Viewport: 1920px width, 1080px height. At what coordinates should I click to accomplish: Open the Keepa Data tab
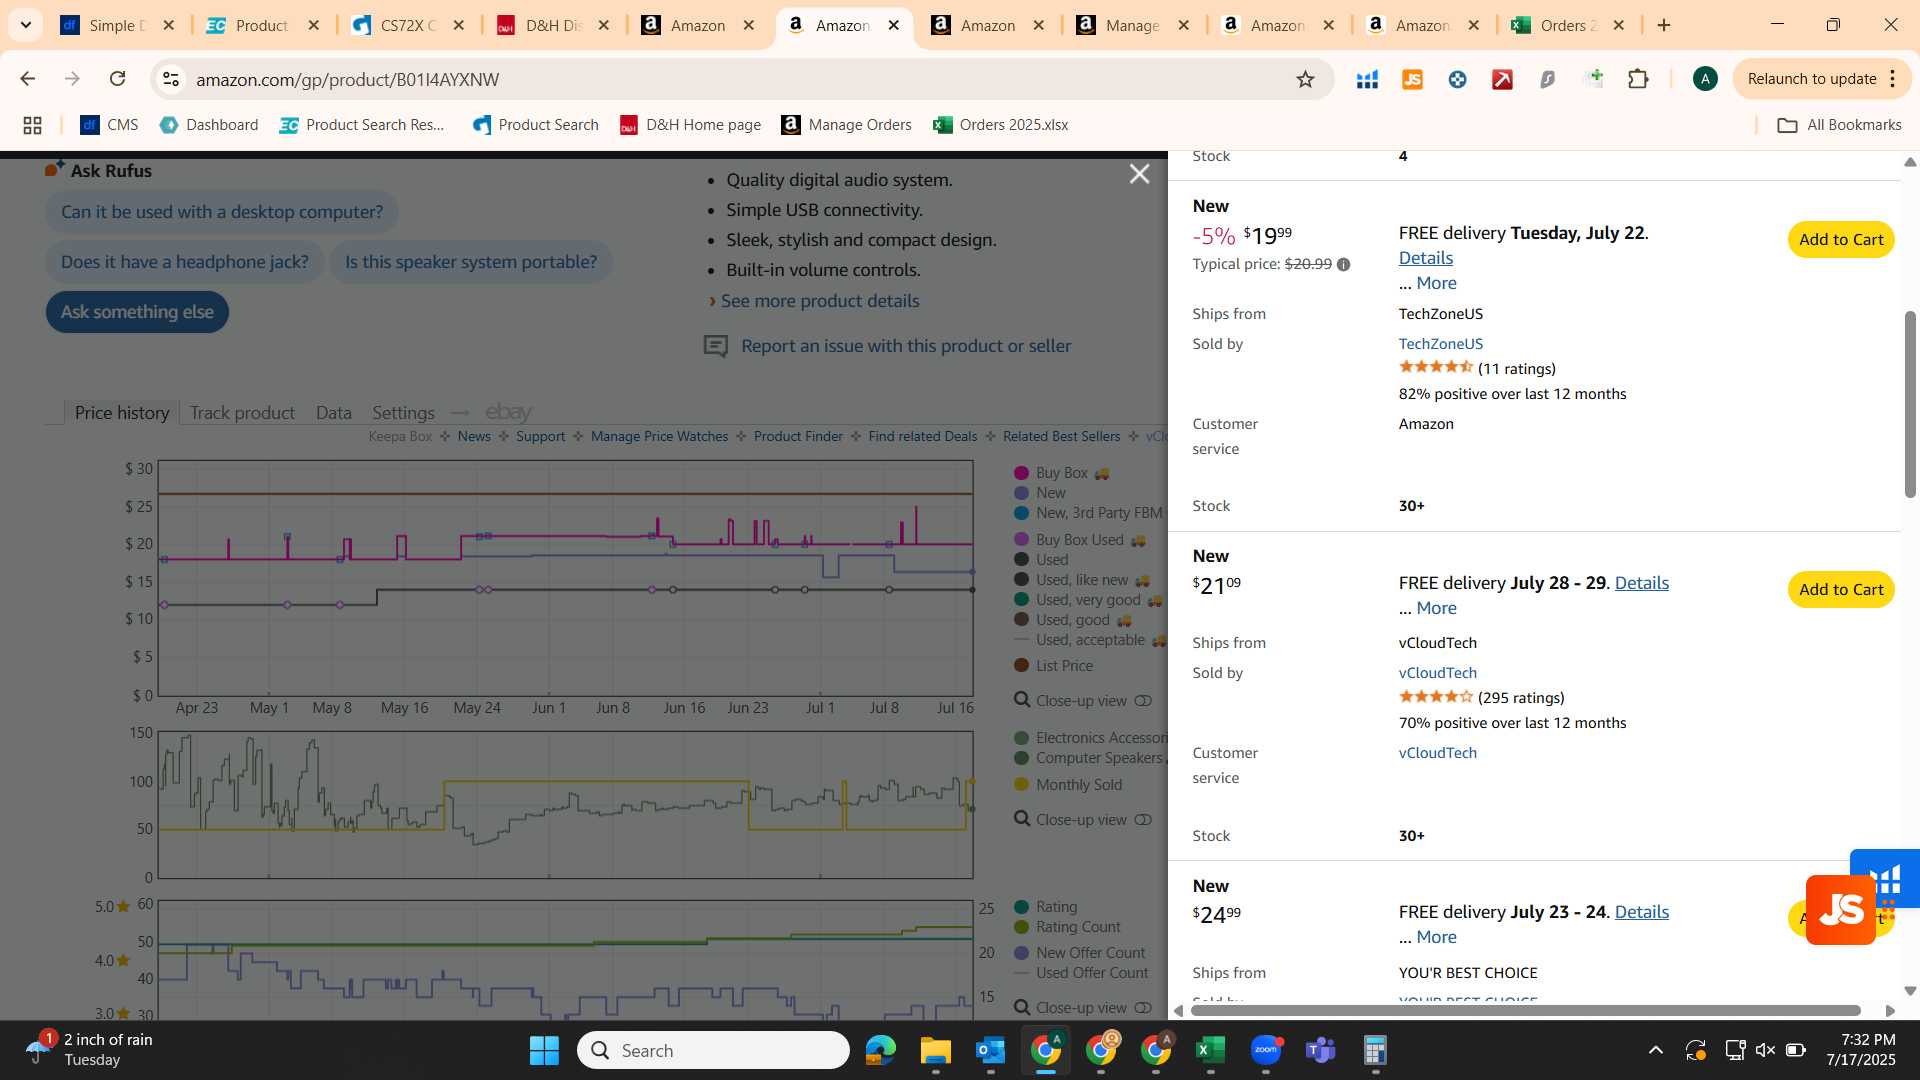click(x=334, y=413)
